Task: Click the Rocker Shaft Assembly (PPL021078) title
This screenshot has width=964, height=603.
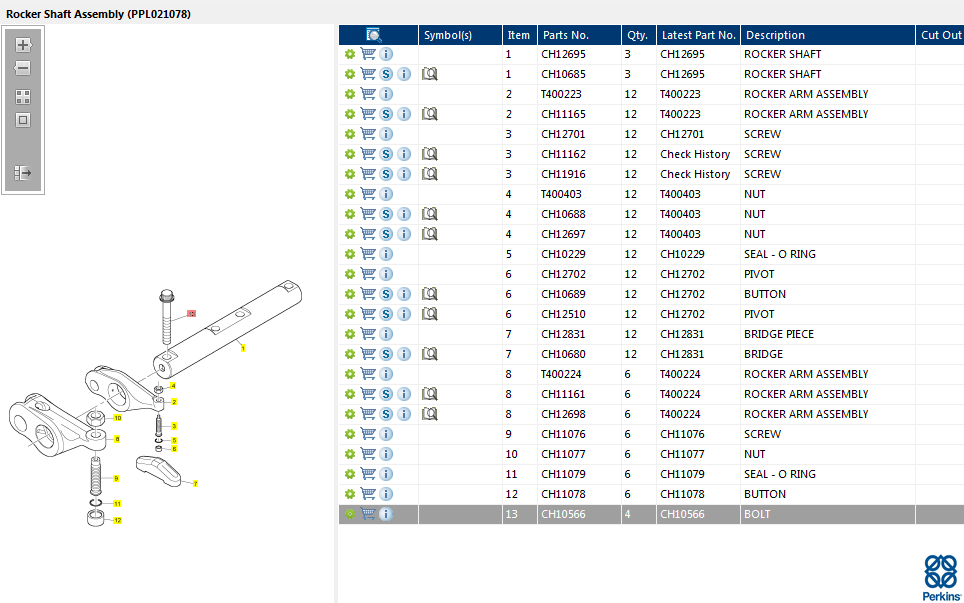Action: [98, 14]
